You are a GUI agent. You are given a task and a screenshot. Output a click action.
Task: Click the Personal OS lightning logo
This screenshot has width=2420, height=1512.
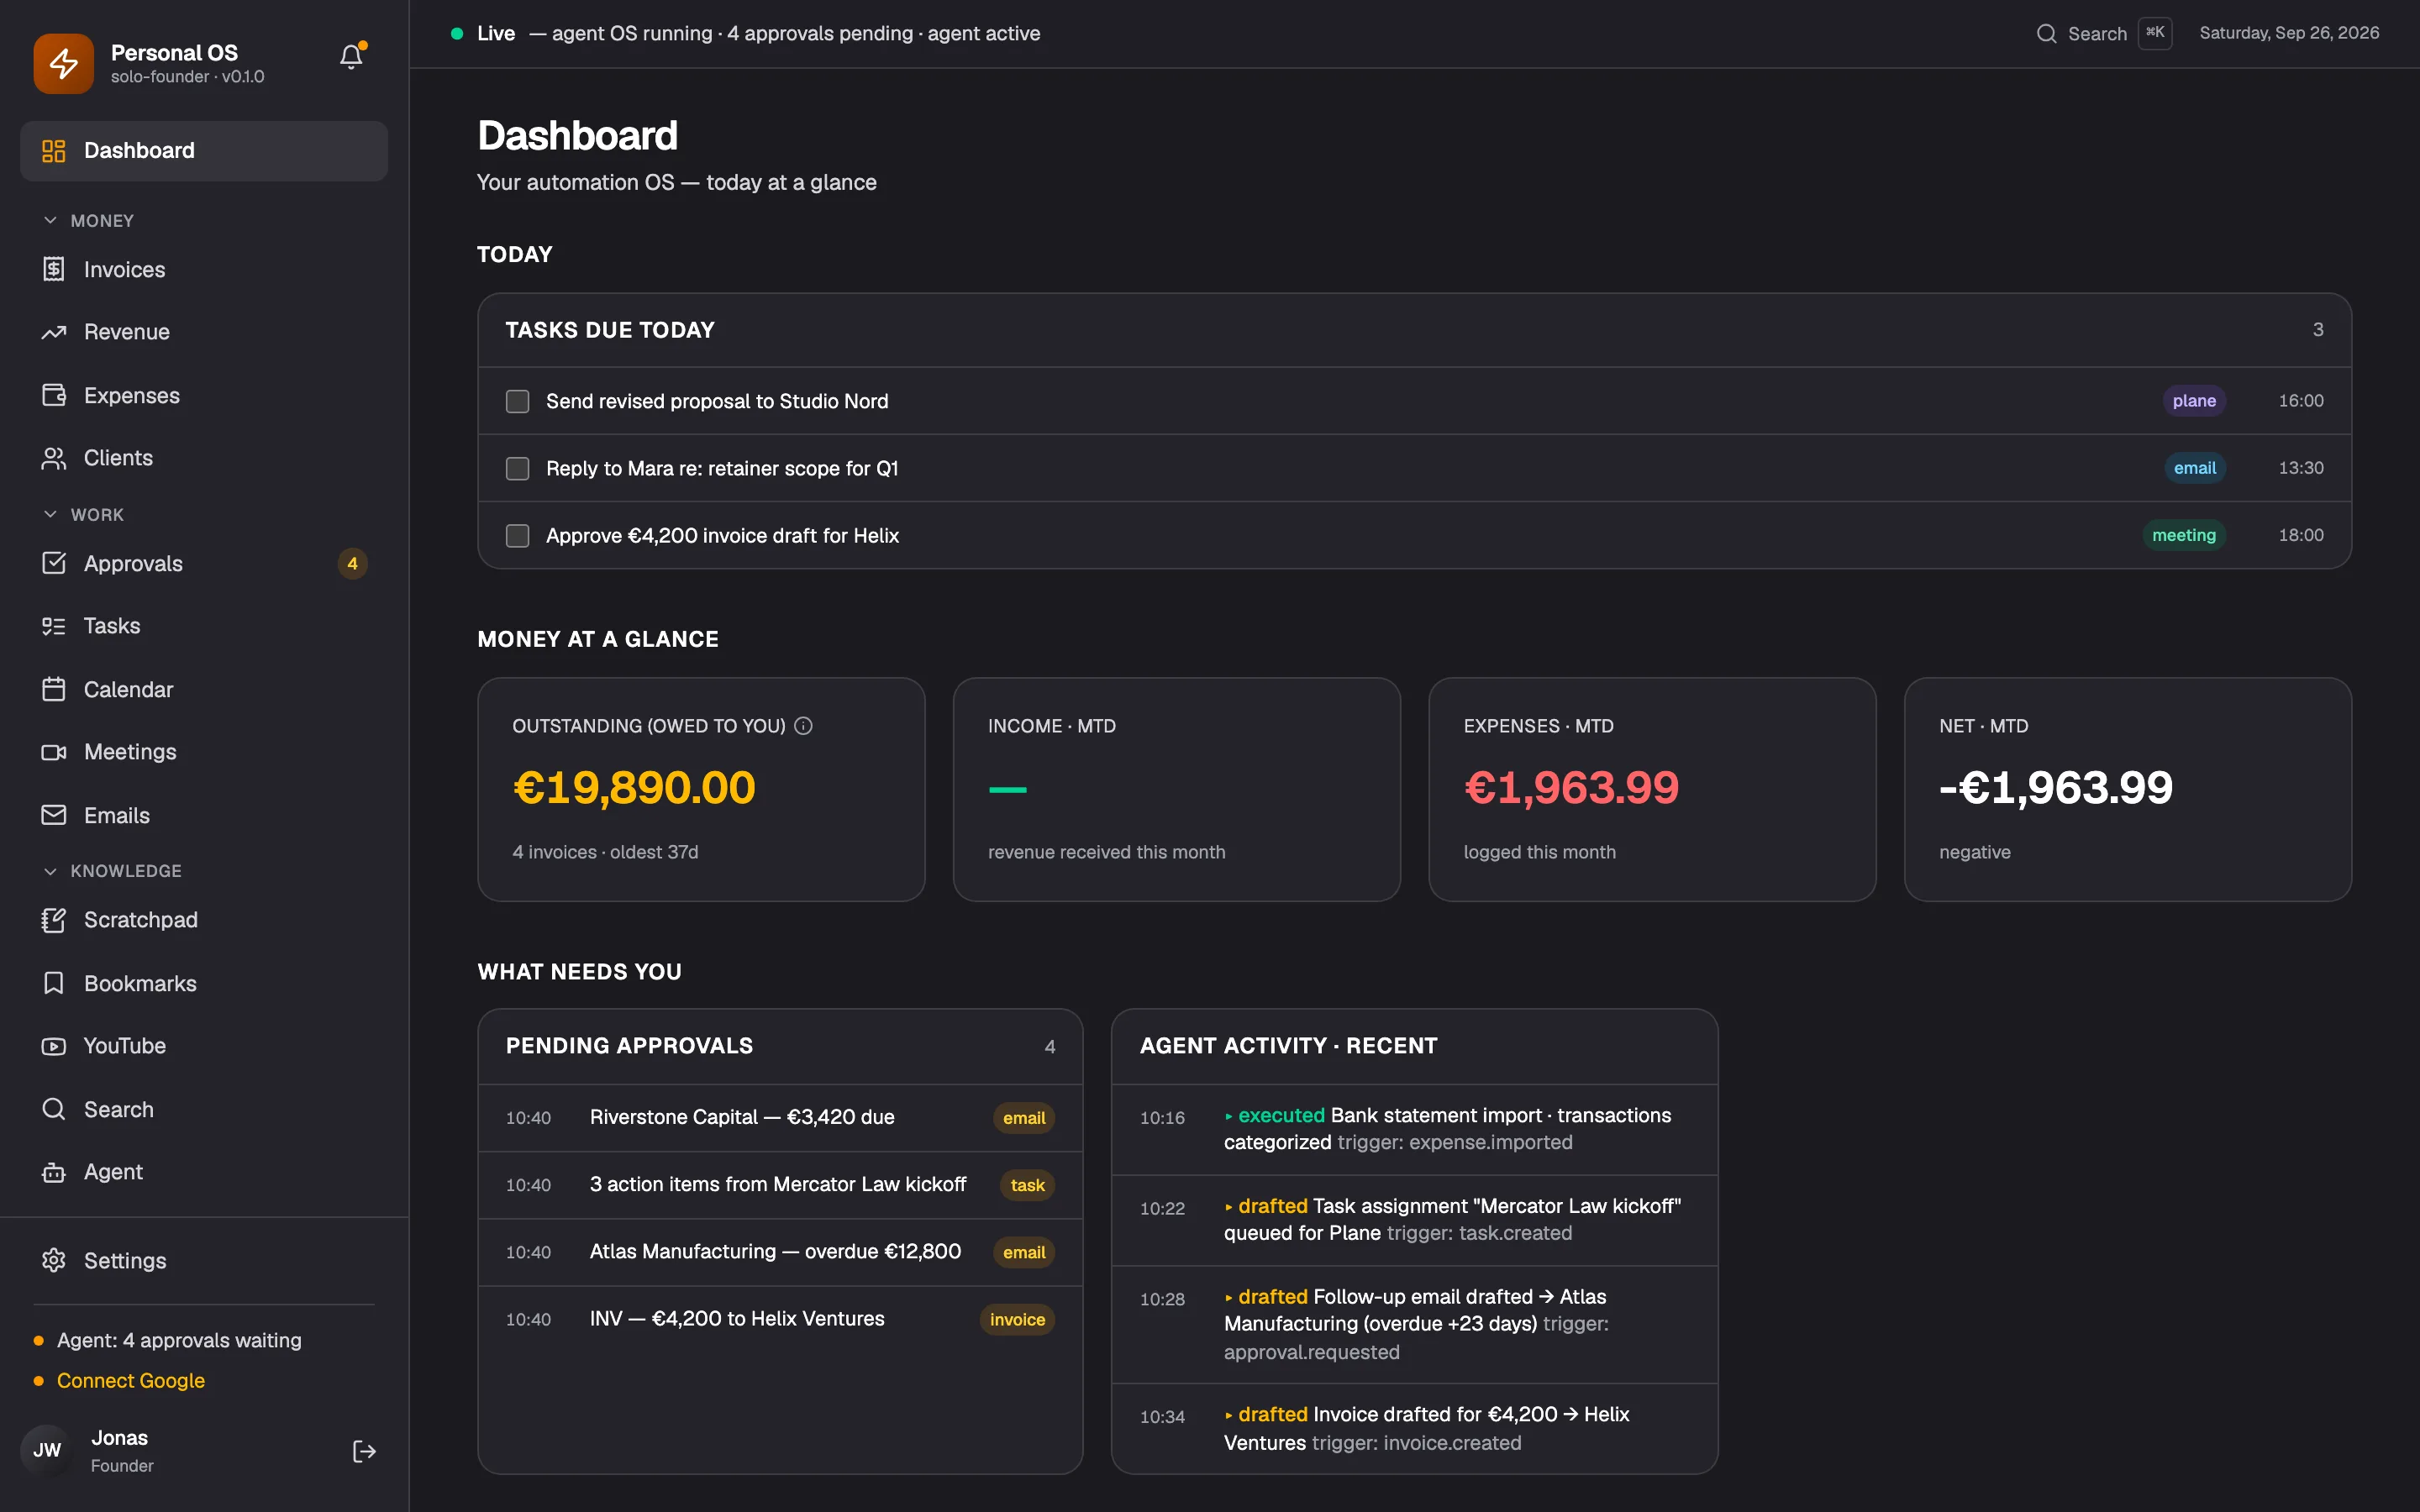click(x=64, y=63)
